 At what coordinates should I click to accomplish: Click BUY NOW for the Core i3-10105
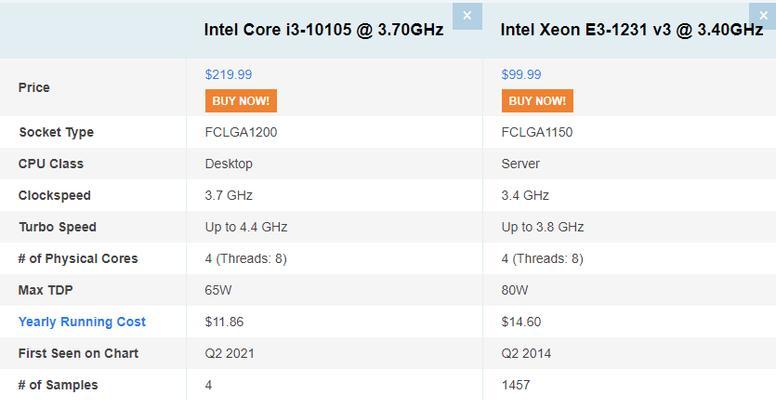click(x=241, y=101)
